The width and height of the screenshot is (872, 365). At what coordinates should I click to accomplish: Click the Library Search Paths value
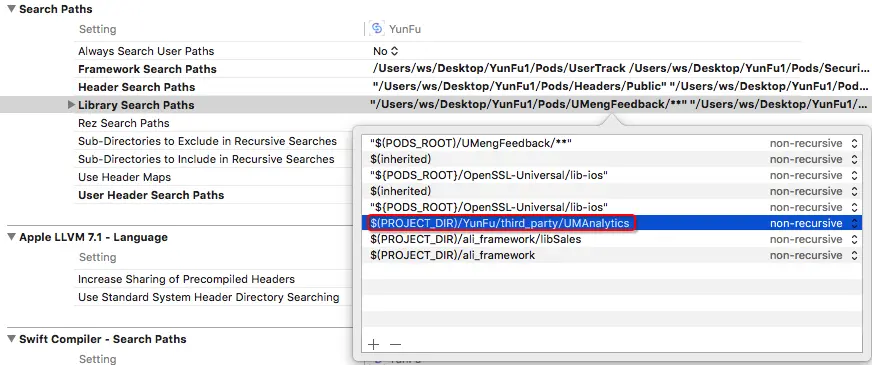620,105
